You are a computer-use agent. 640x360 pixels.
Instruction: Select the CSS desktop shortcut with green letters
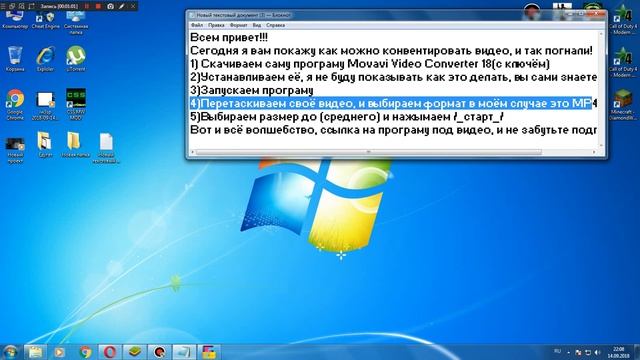76,104
